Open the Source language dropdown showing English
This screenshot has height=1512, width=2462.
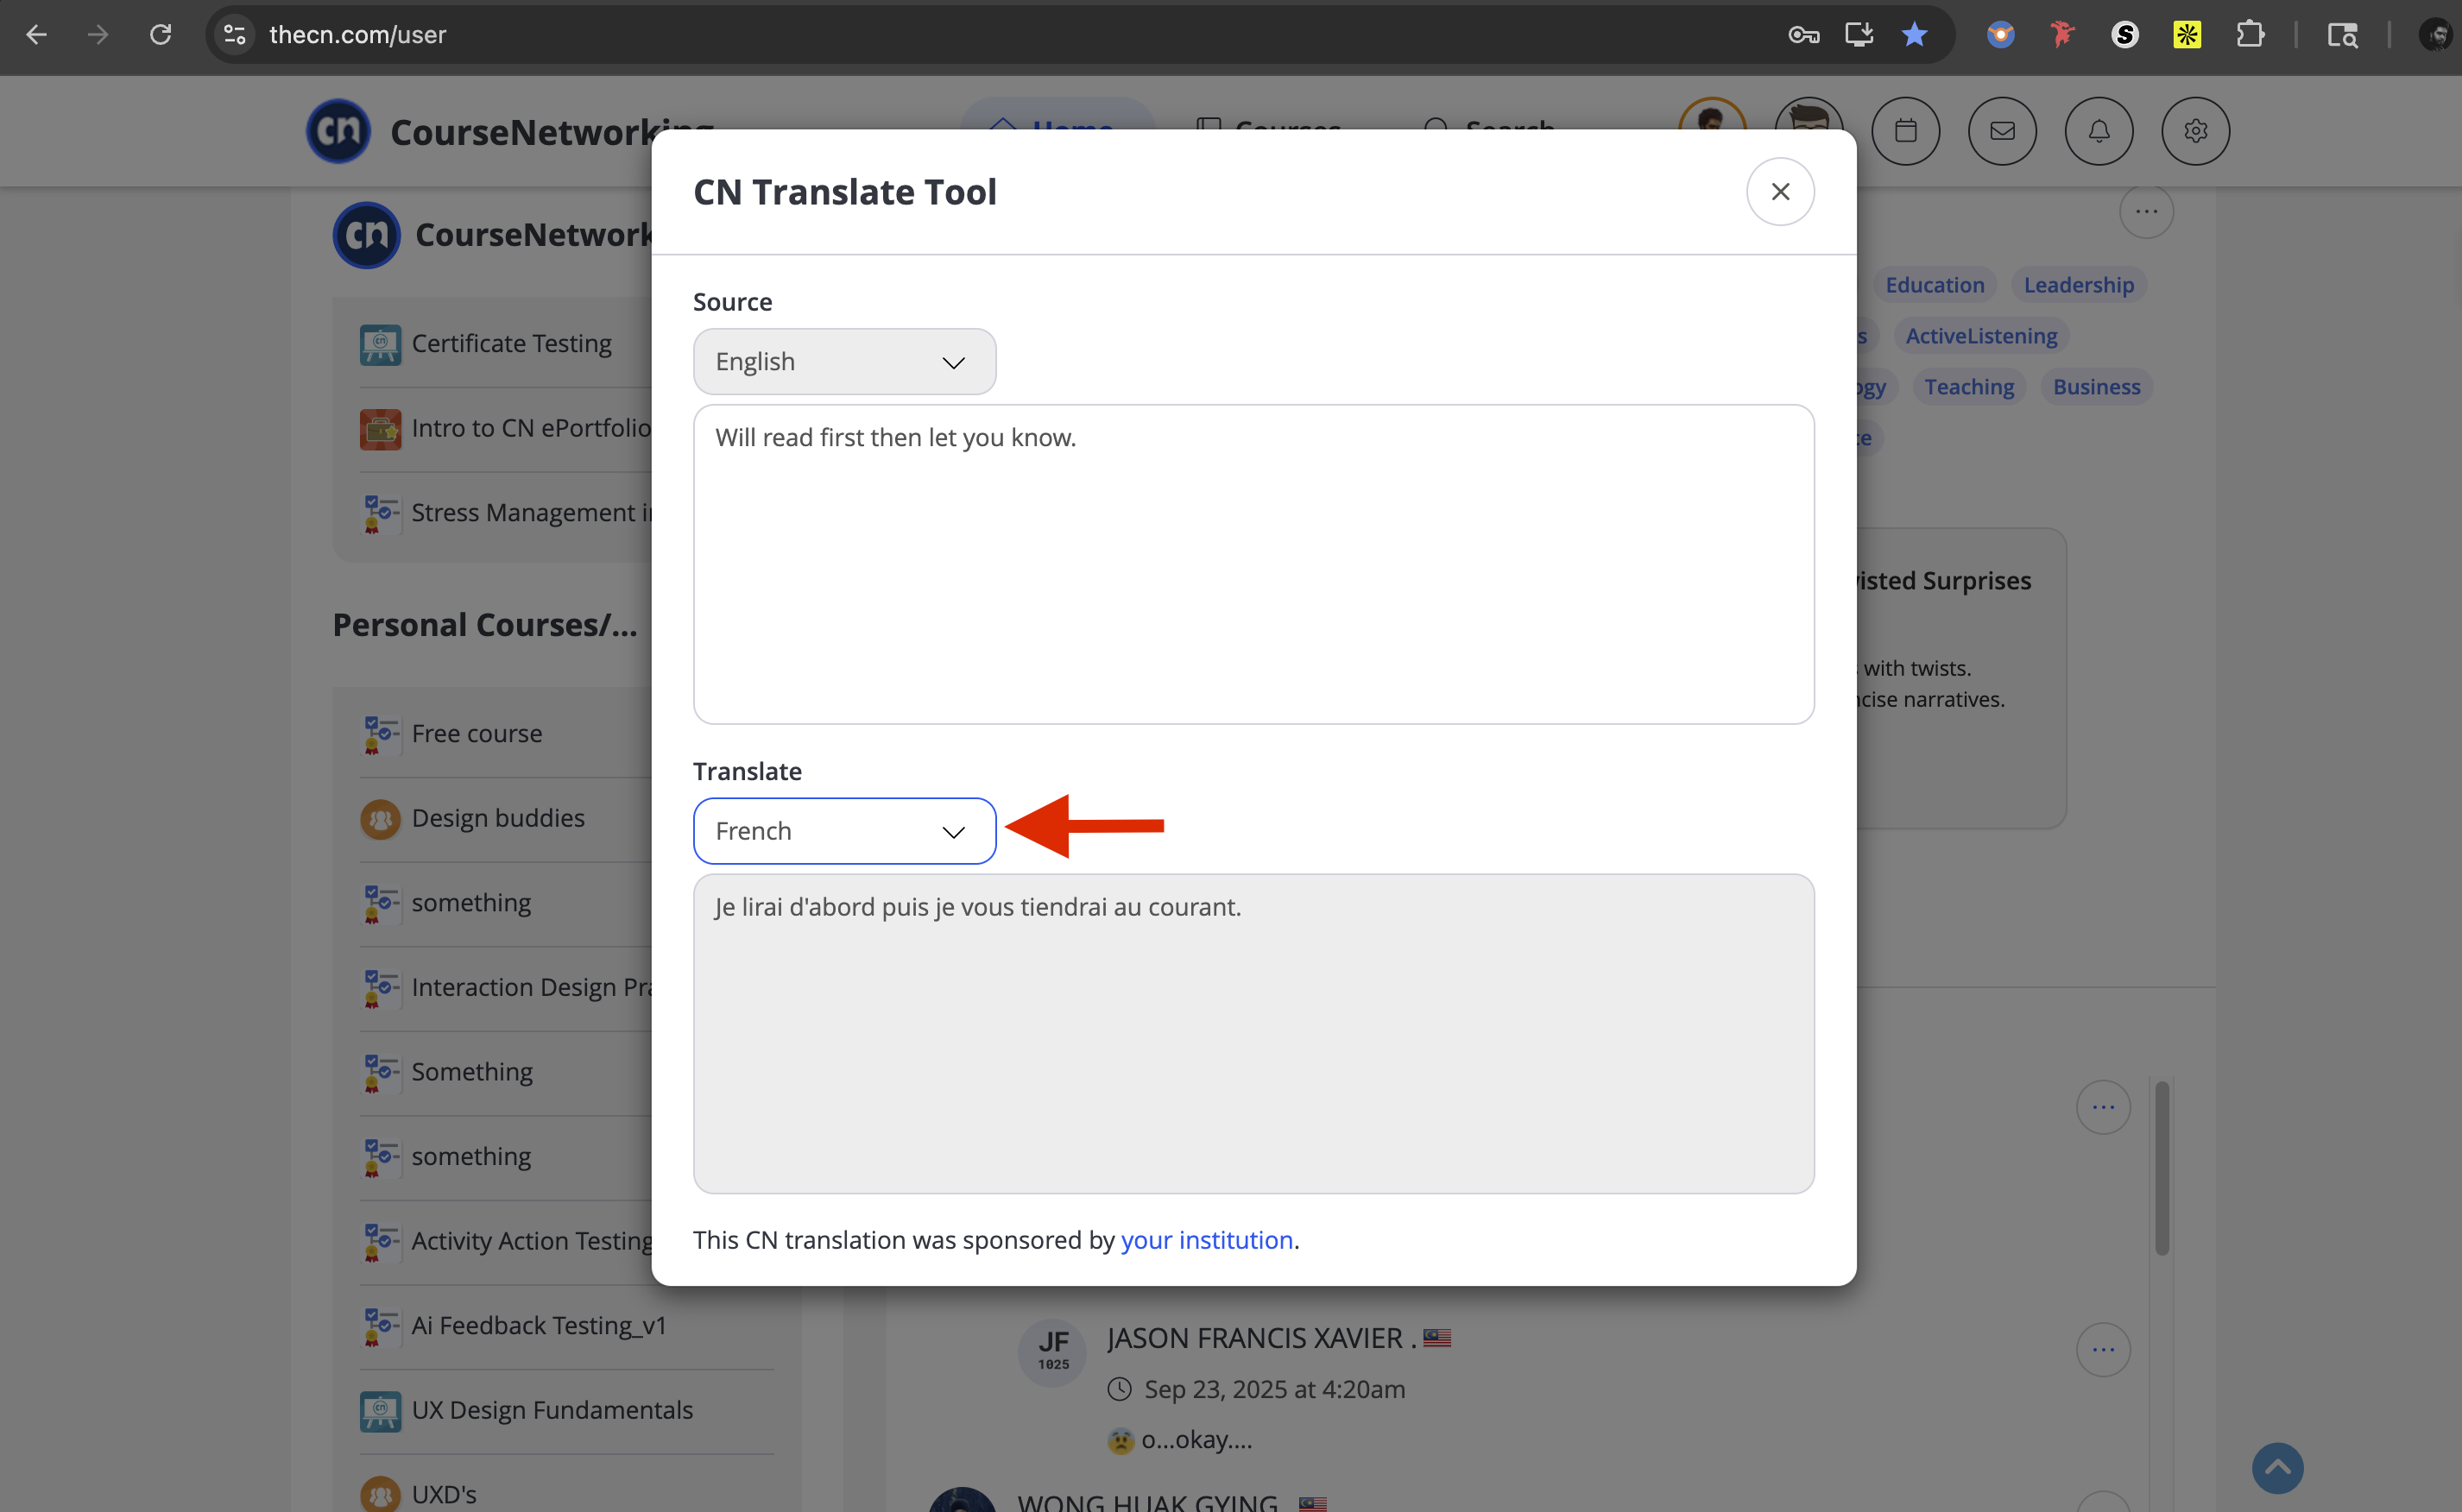click(844, 361)
